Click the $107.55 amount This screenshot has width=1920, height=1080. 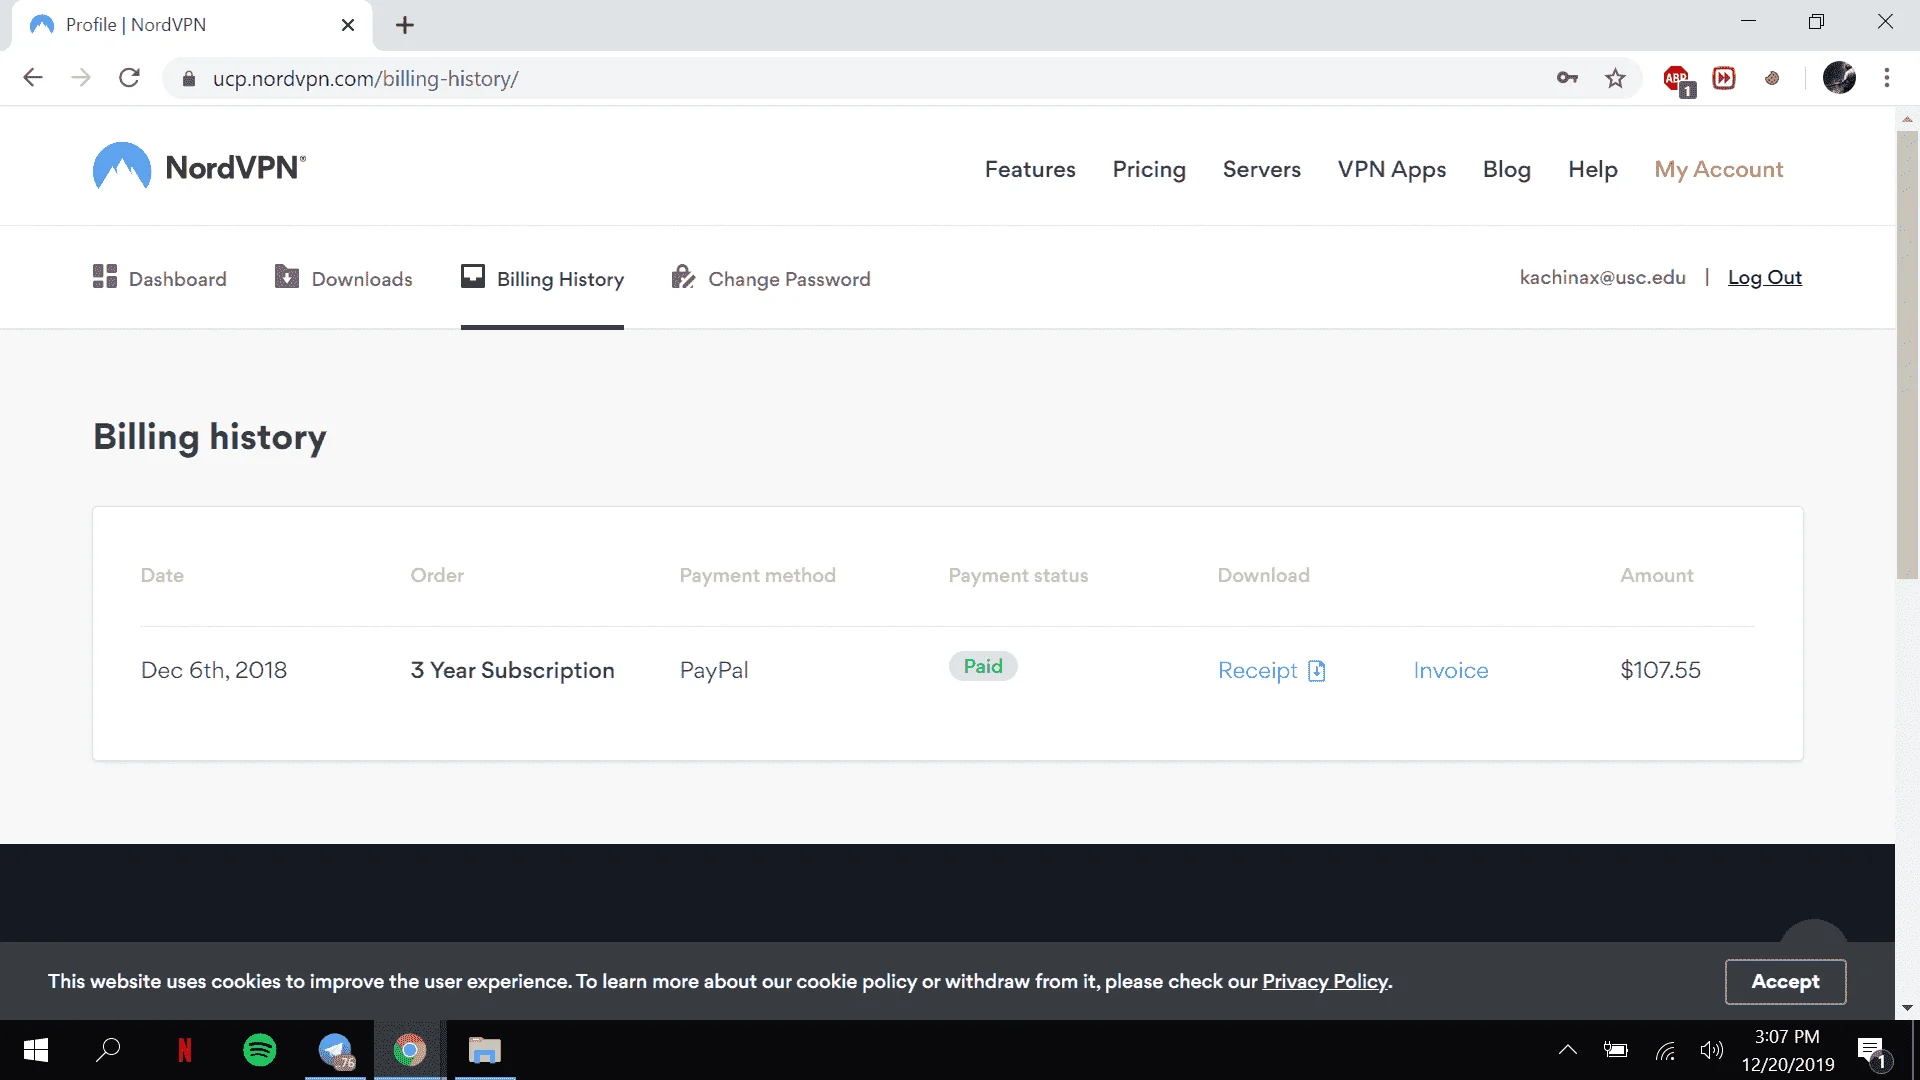(x=1660, y=670)
